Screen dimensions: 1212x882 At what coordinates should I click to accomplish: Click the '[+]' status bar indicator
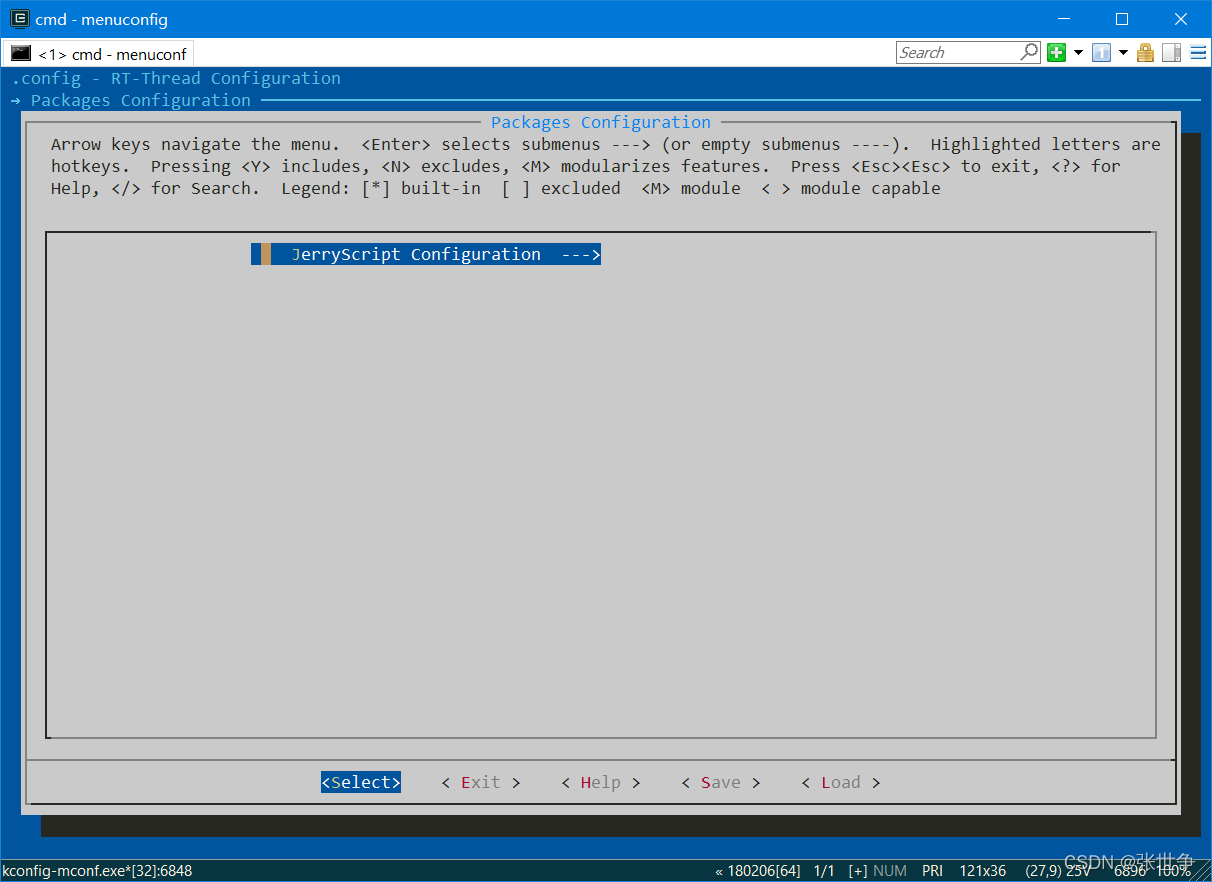tap(857, 871)
